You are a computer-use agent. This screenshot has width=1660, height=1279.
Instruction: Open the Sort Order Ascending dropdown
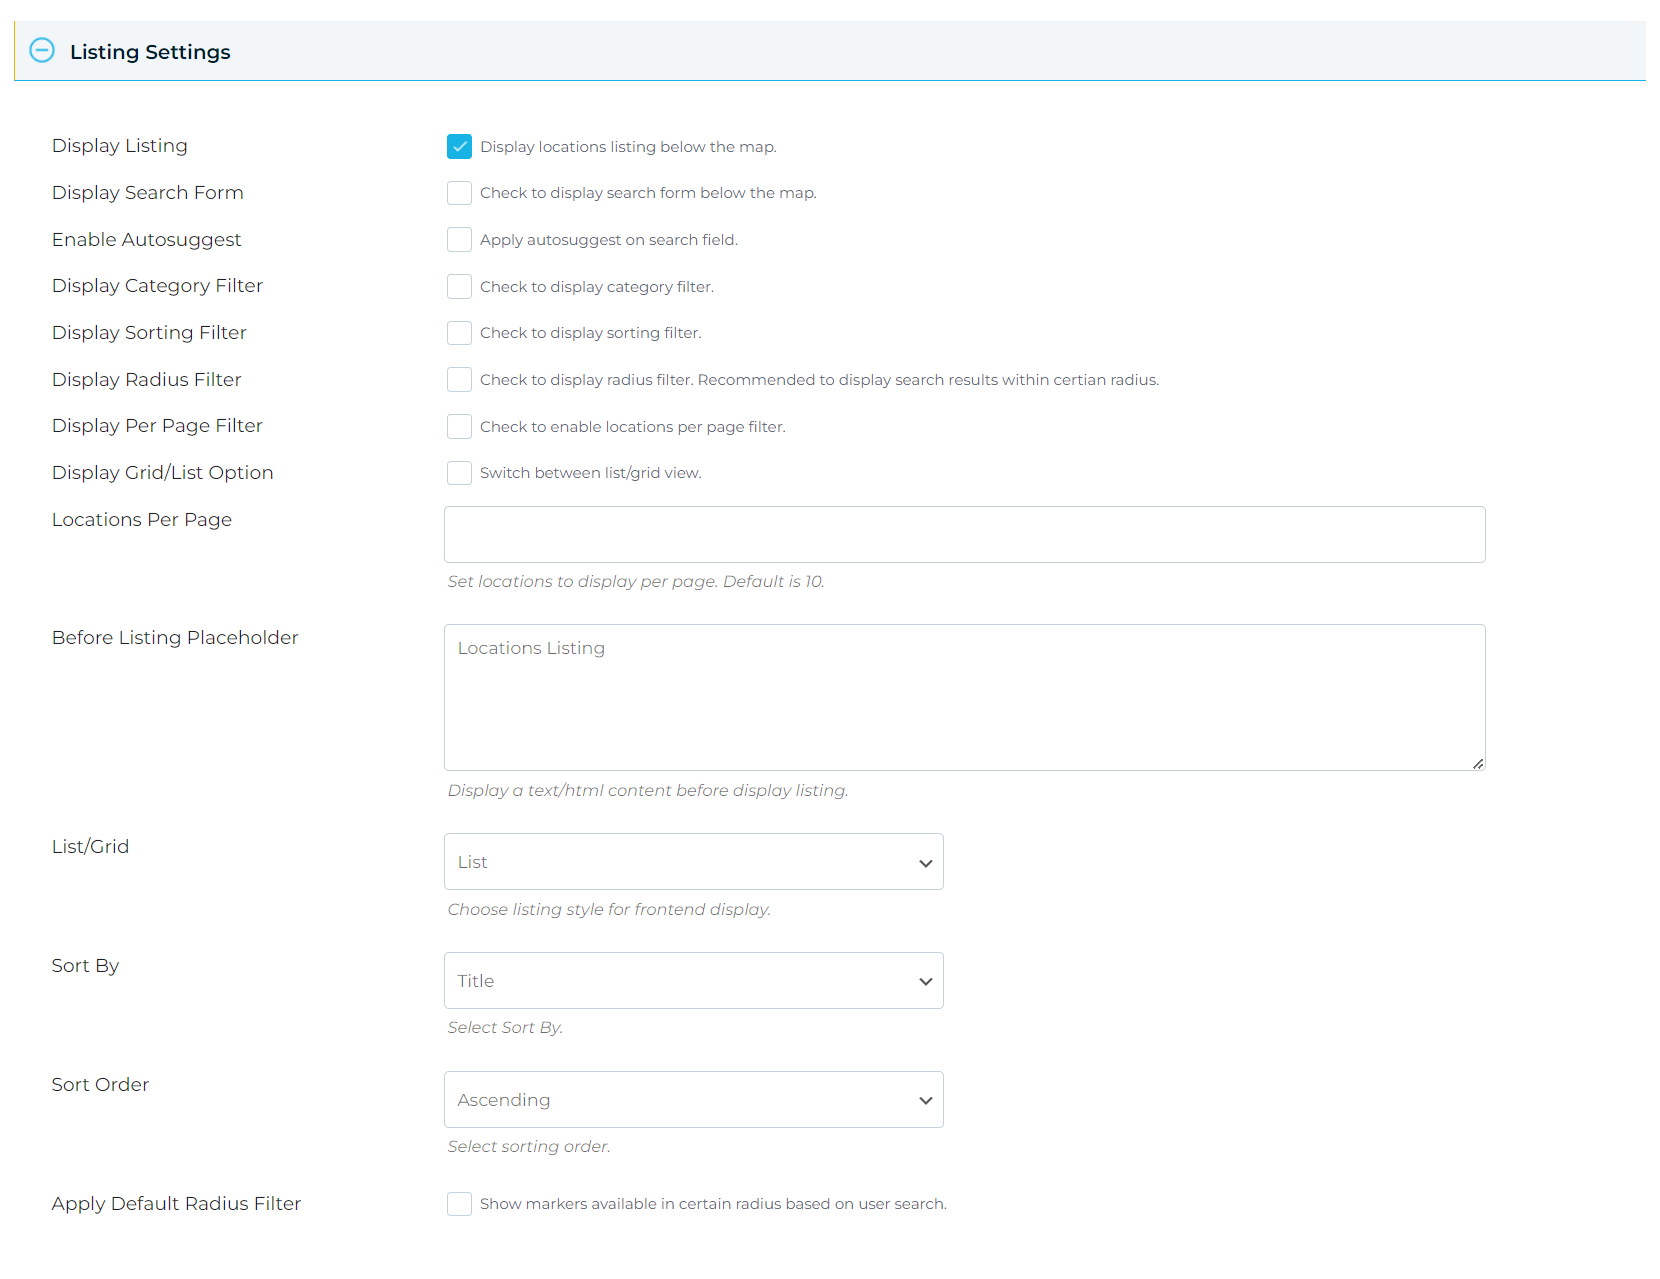(x=694, y=1100)
